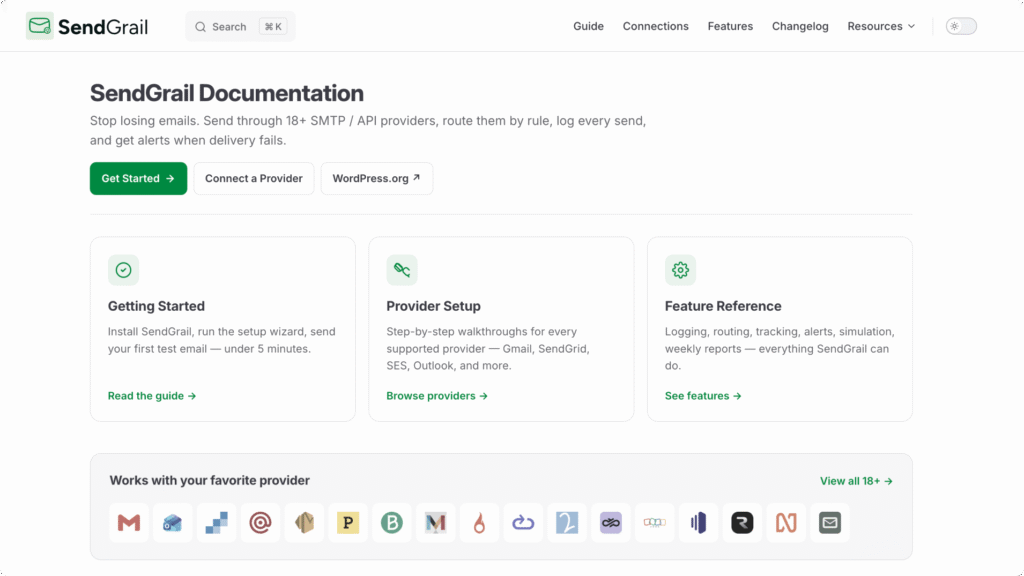The width and height of the screenshot is (1024, 576).
Task: Open the orange flame provider icon
Action: 479,522
